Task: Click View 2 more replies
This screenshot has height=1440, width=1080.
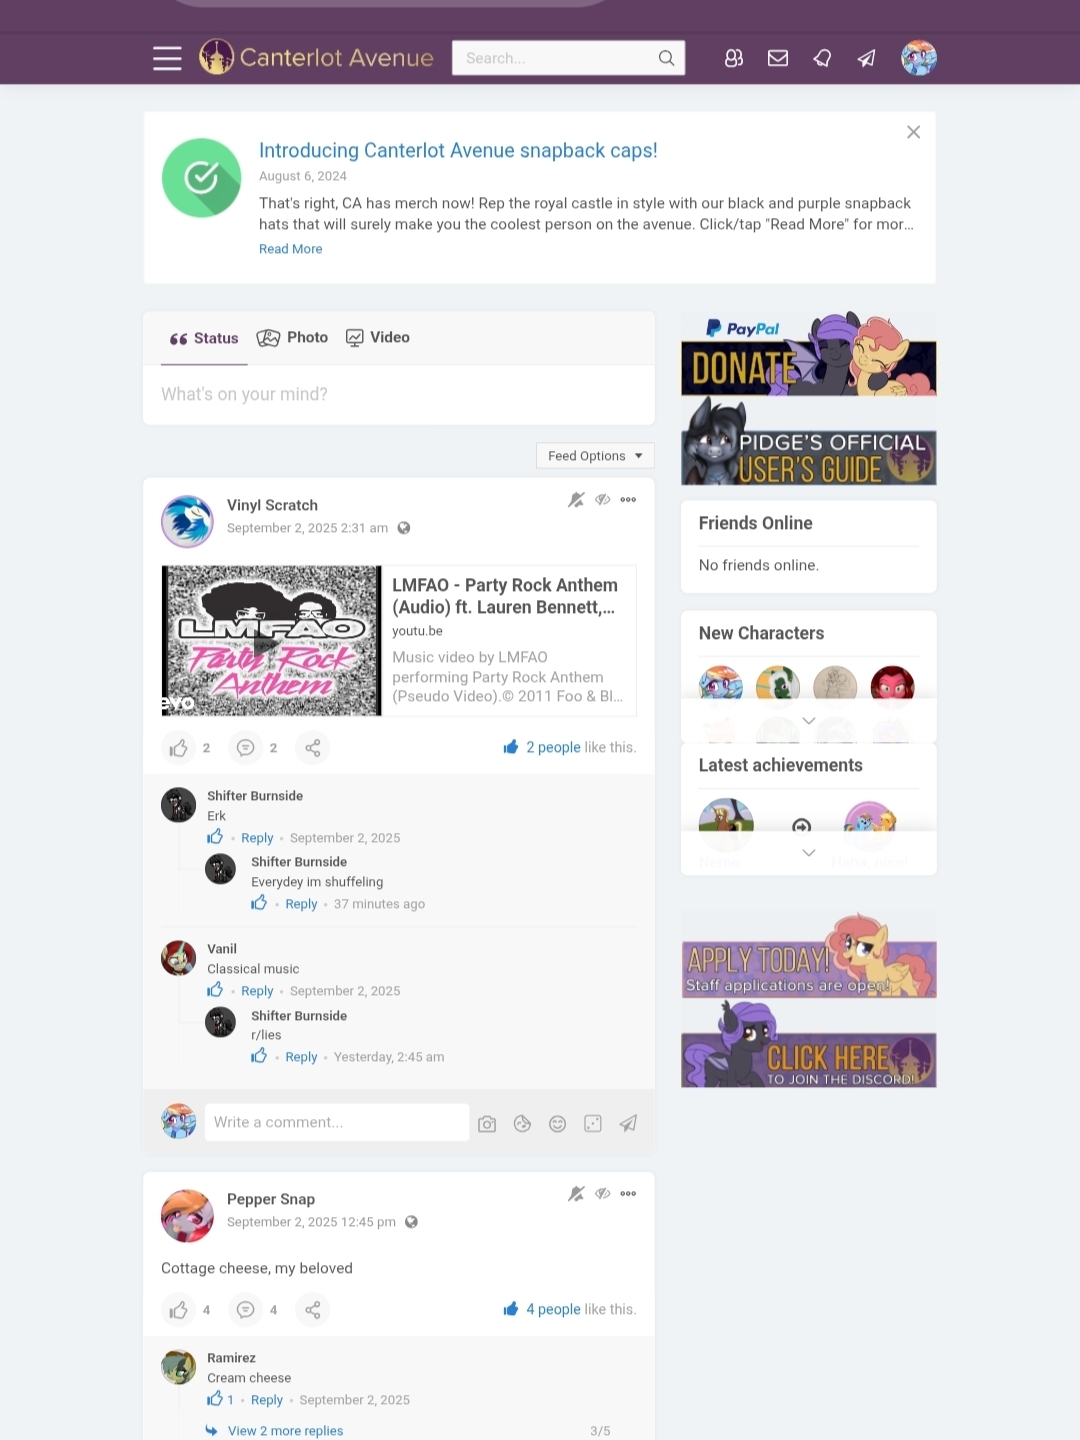Action: click(x=285, y=1431)
